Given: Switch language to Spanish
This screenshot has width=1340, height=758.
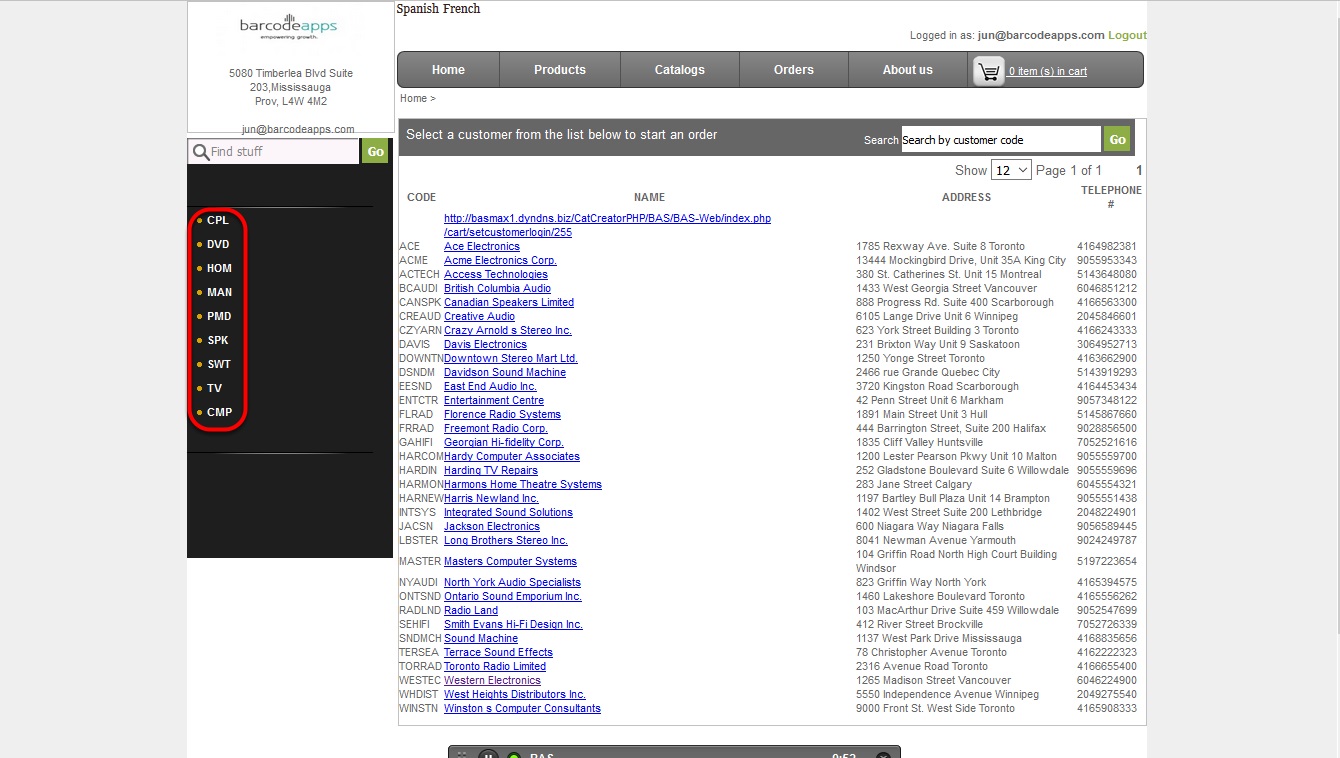Looking at the screenshot, I should (418, 9).
